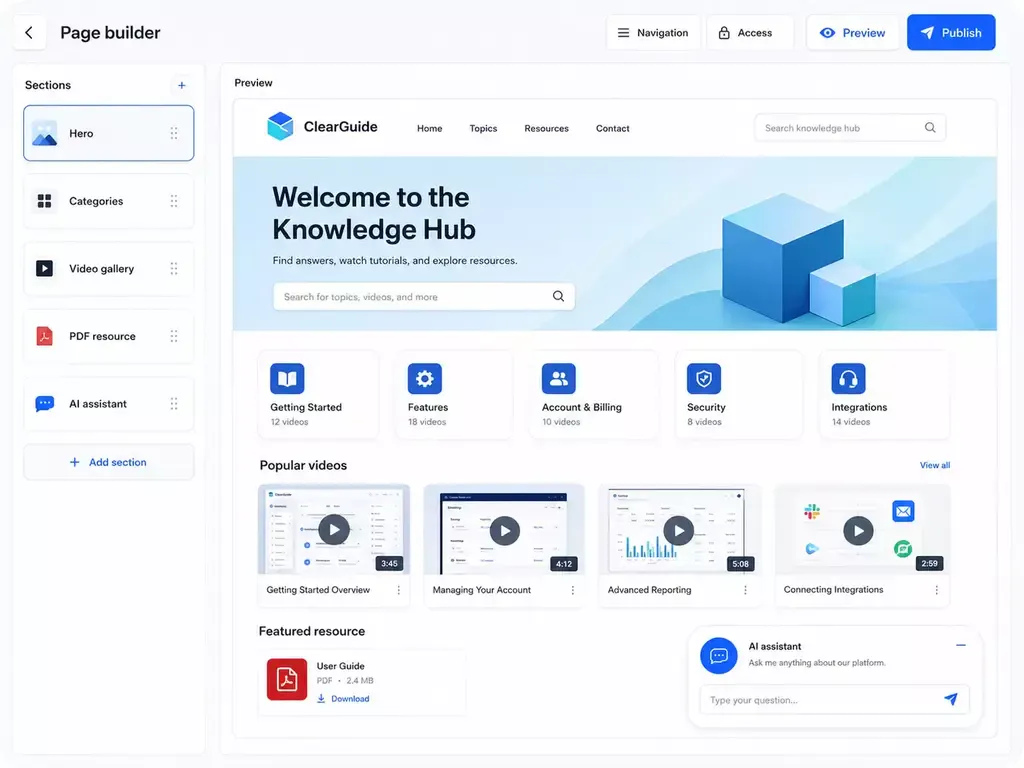Go back using the left arrow button
The width and height of the screenshot is (1024, 768).
(29, 33)
